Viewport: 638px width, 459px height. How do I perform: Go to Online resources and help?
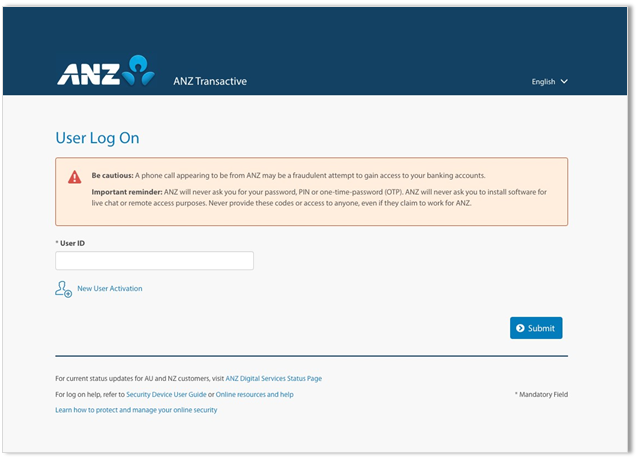click(255, 395)
